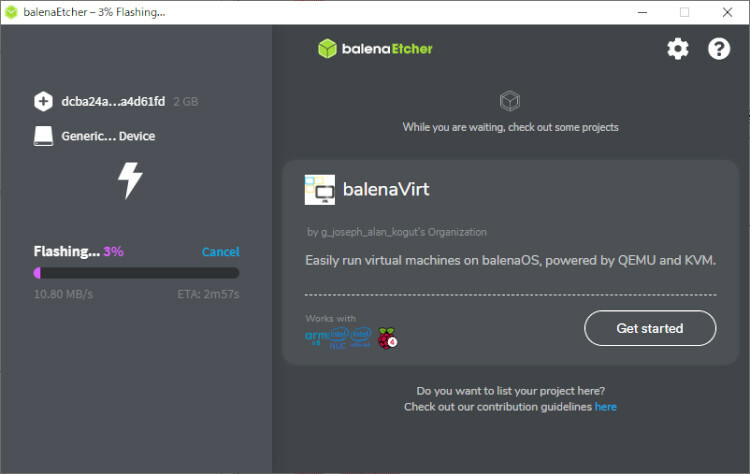The width and height of the screenshot is (750, 474).
Task: Click the balenaEtcher title bar app icon
Action: point(11,12)
